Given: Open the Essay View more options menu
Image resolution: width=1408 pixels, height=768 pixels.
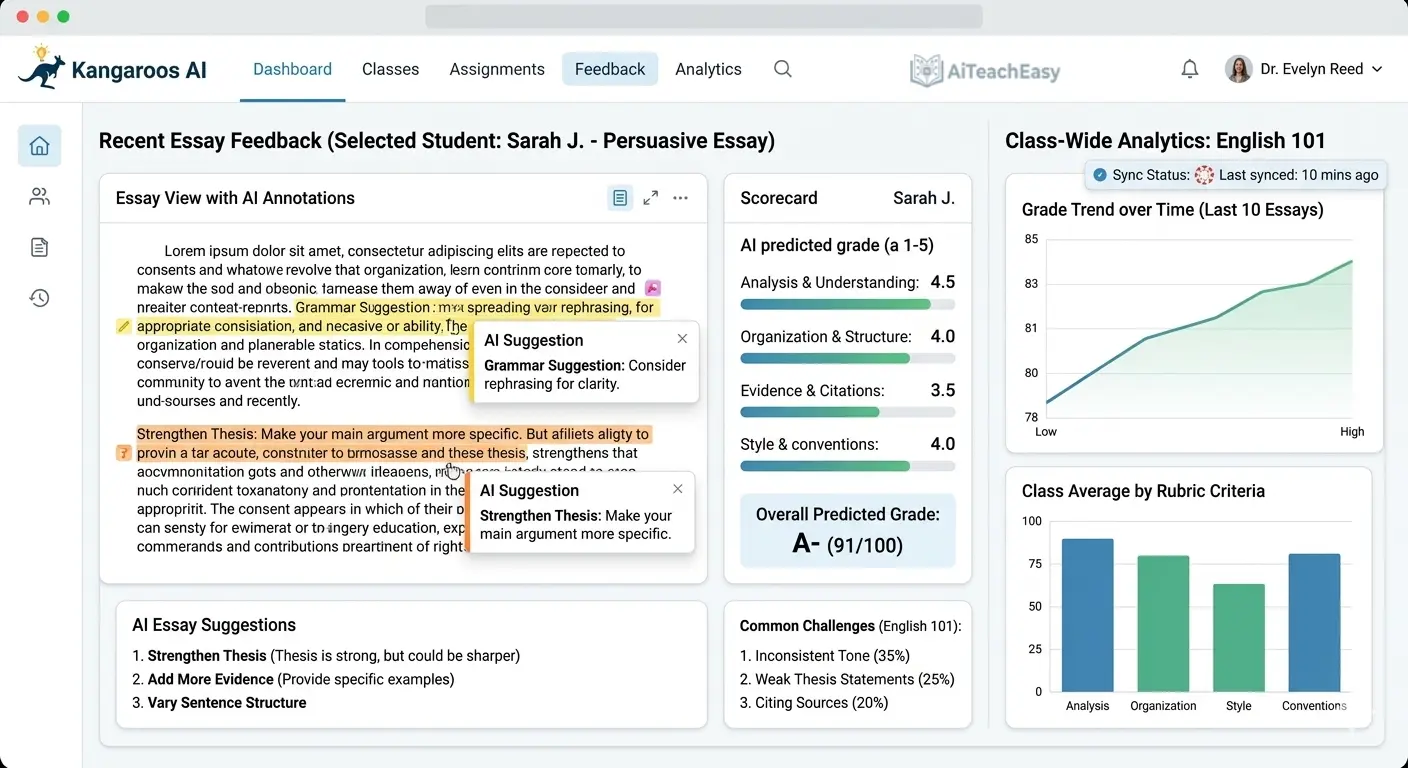Looking at the screenshot, I should click(681, 198).
